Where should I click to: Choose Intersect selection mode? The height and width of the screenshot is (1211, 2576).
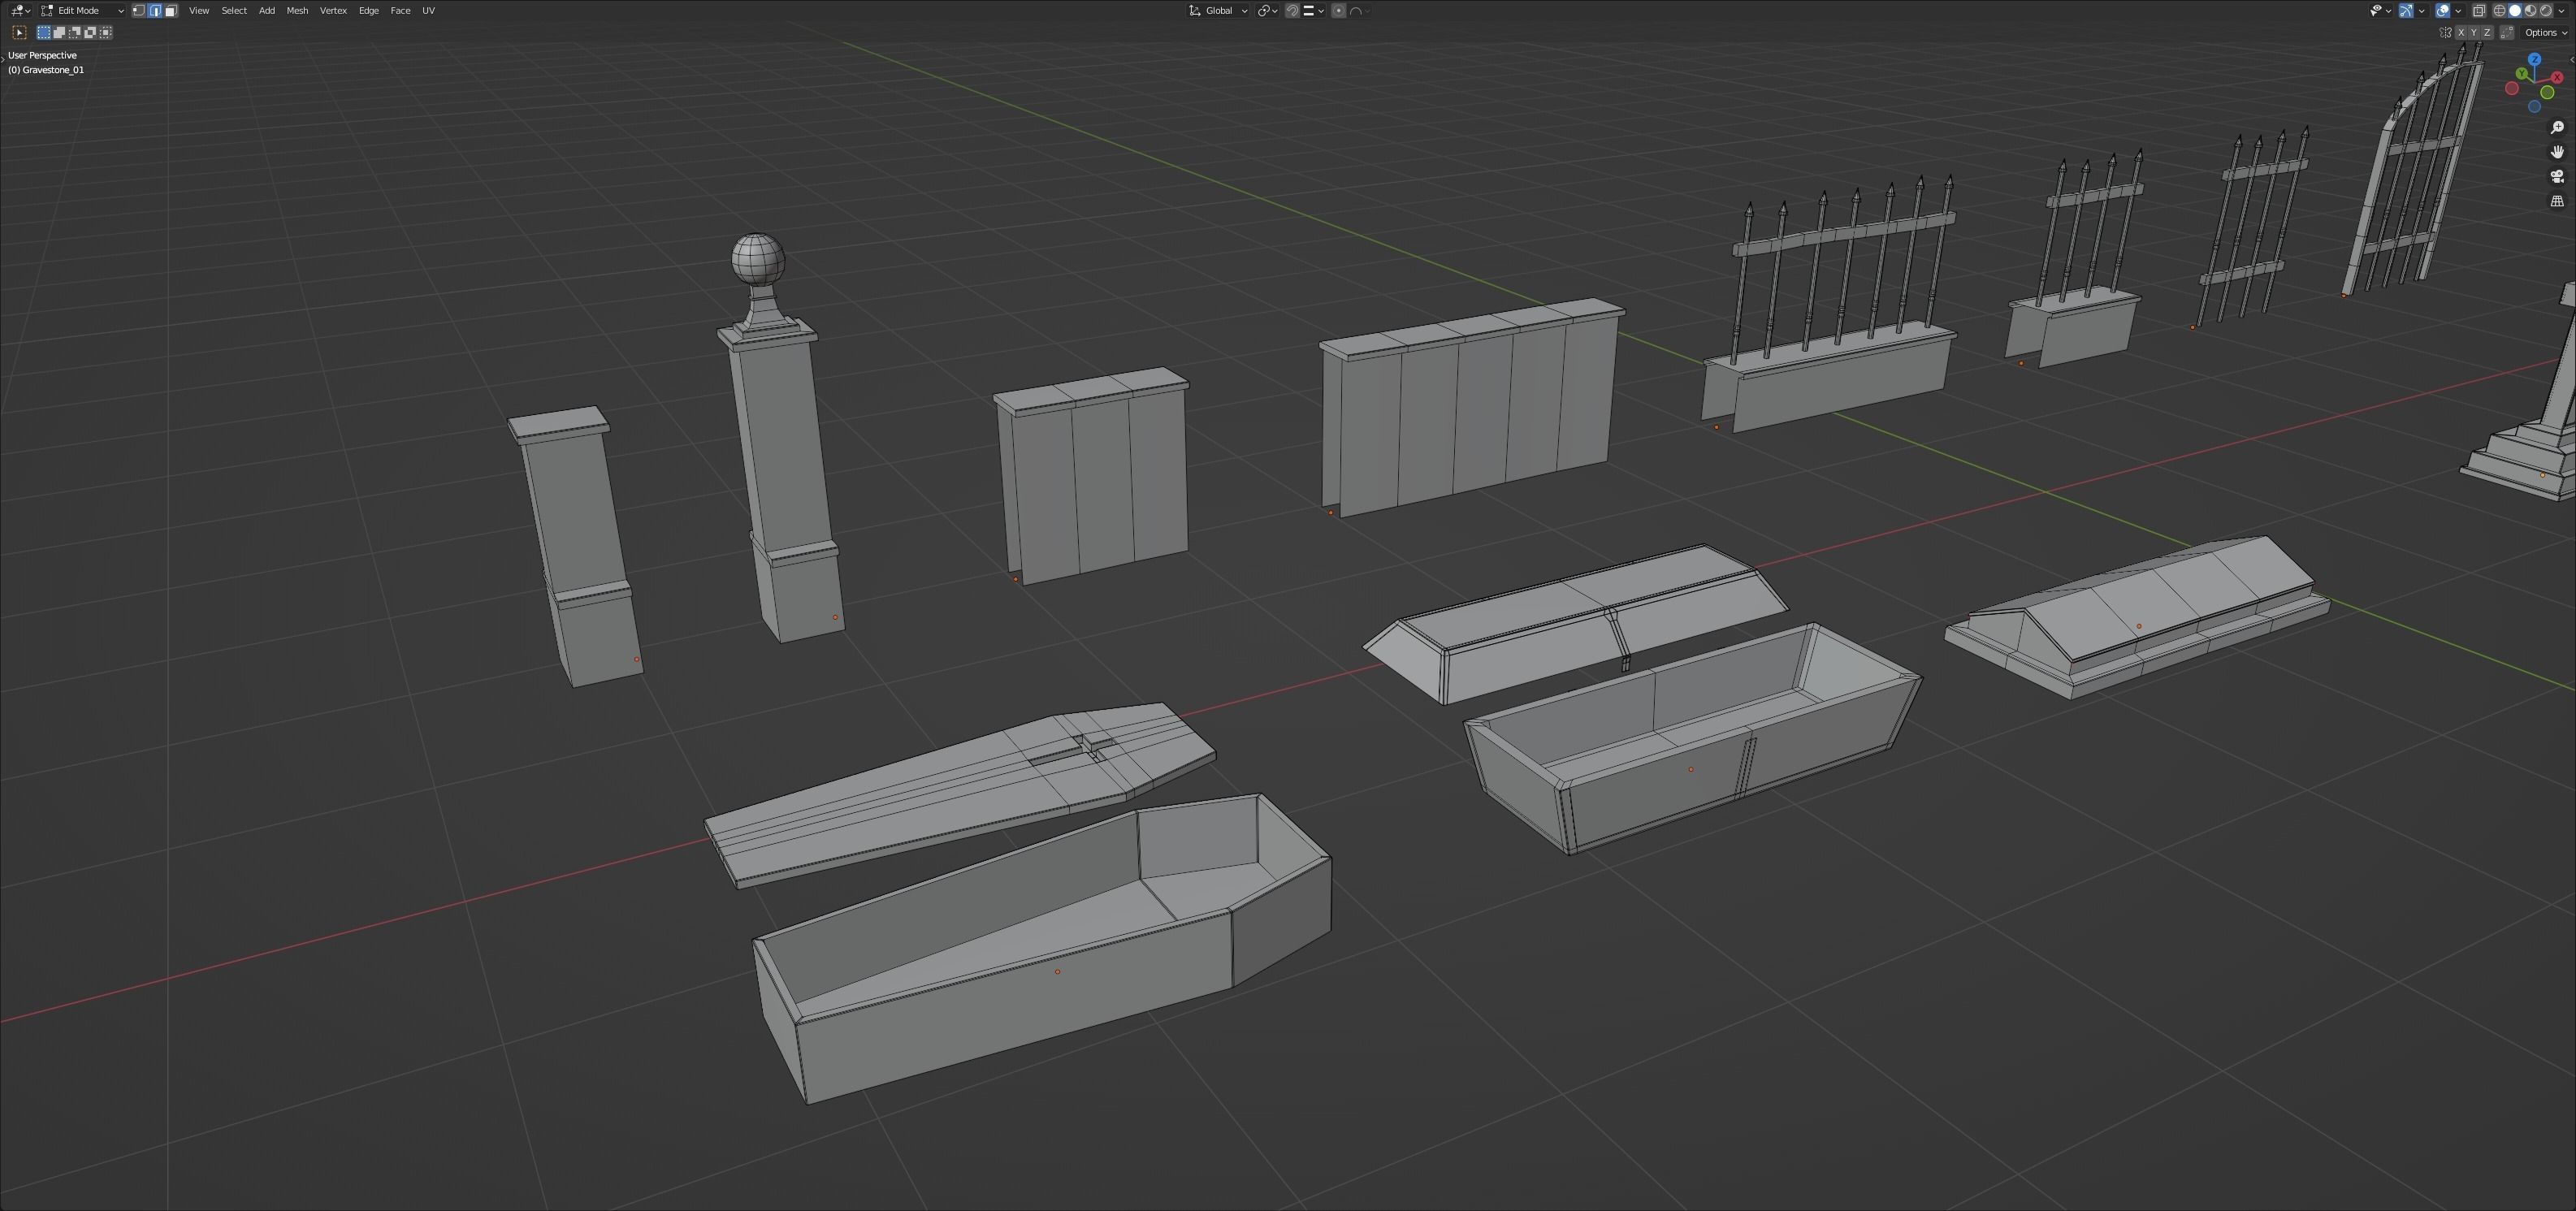tap(105, 32)
